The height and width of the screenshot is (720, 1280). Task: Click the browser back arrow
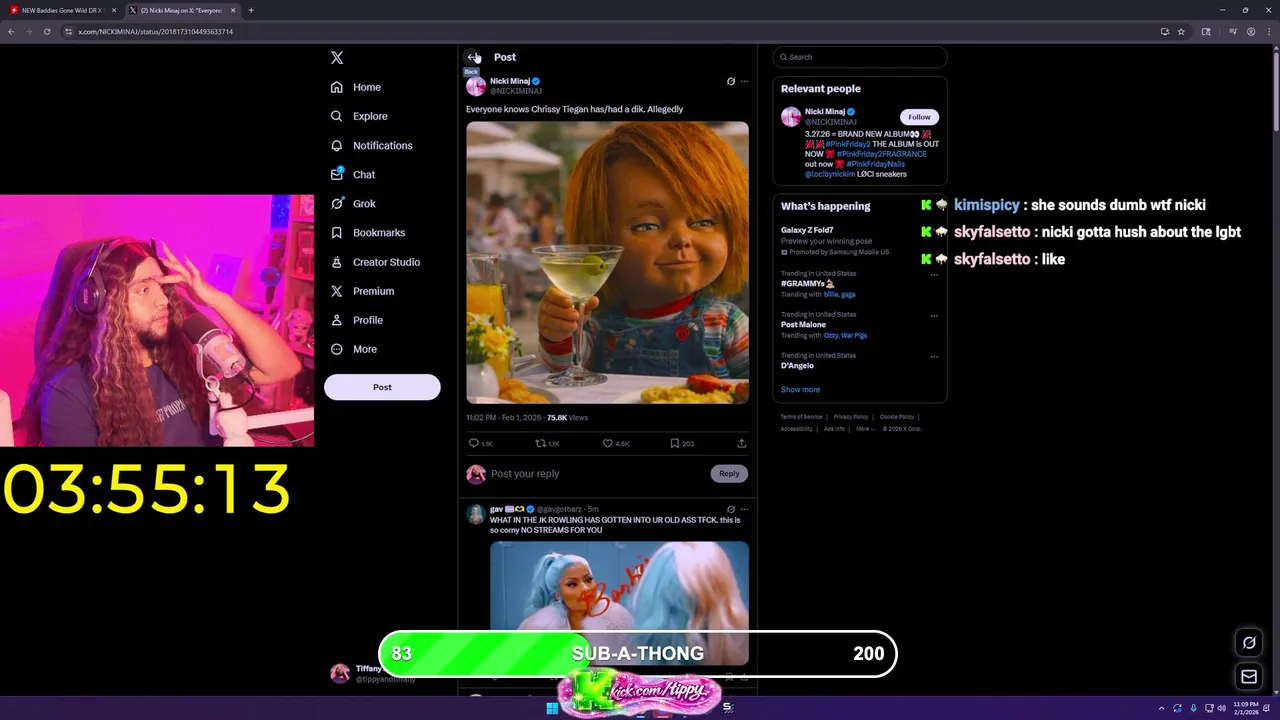[x=11, y=32]
